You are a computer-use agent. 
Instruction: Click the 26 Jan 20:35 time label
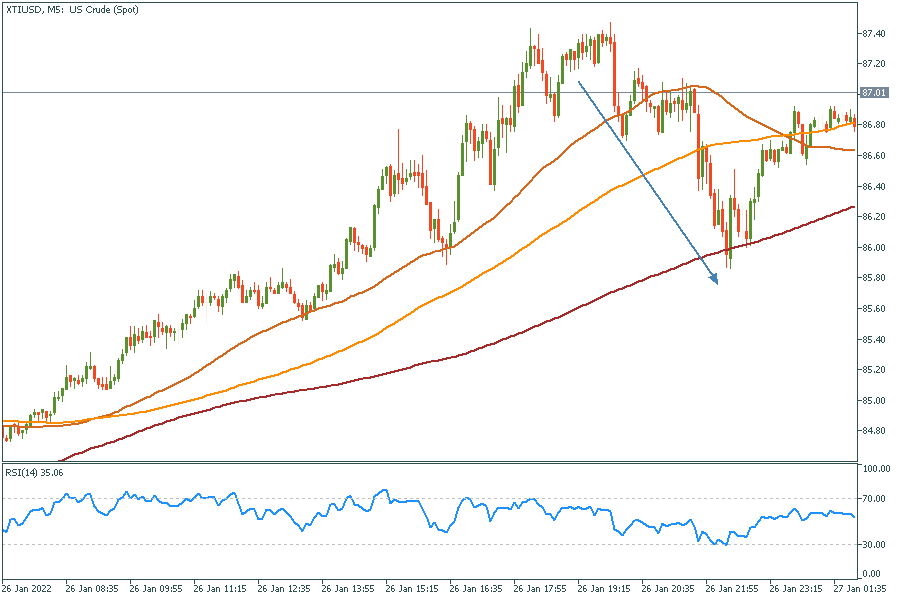coord(668,589)
